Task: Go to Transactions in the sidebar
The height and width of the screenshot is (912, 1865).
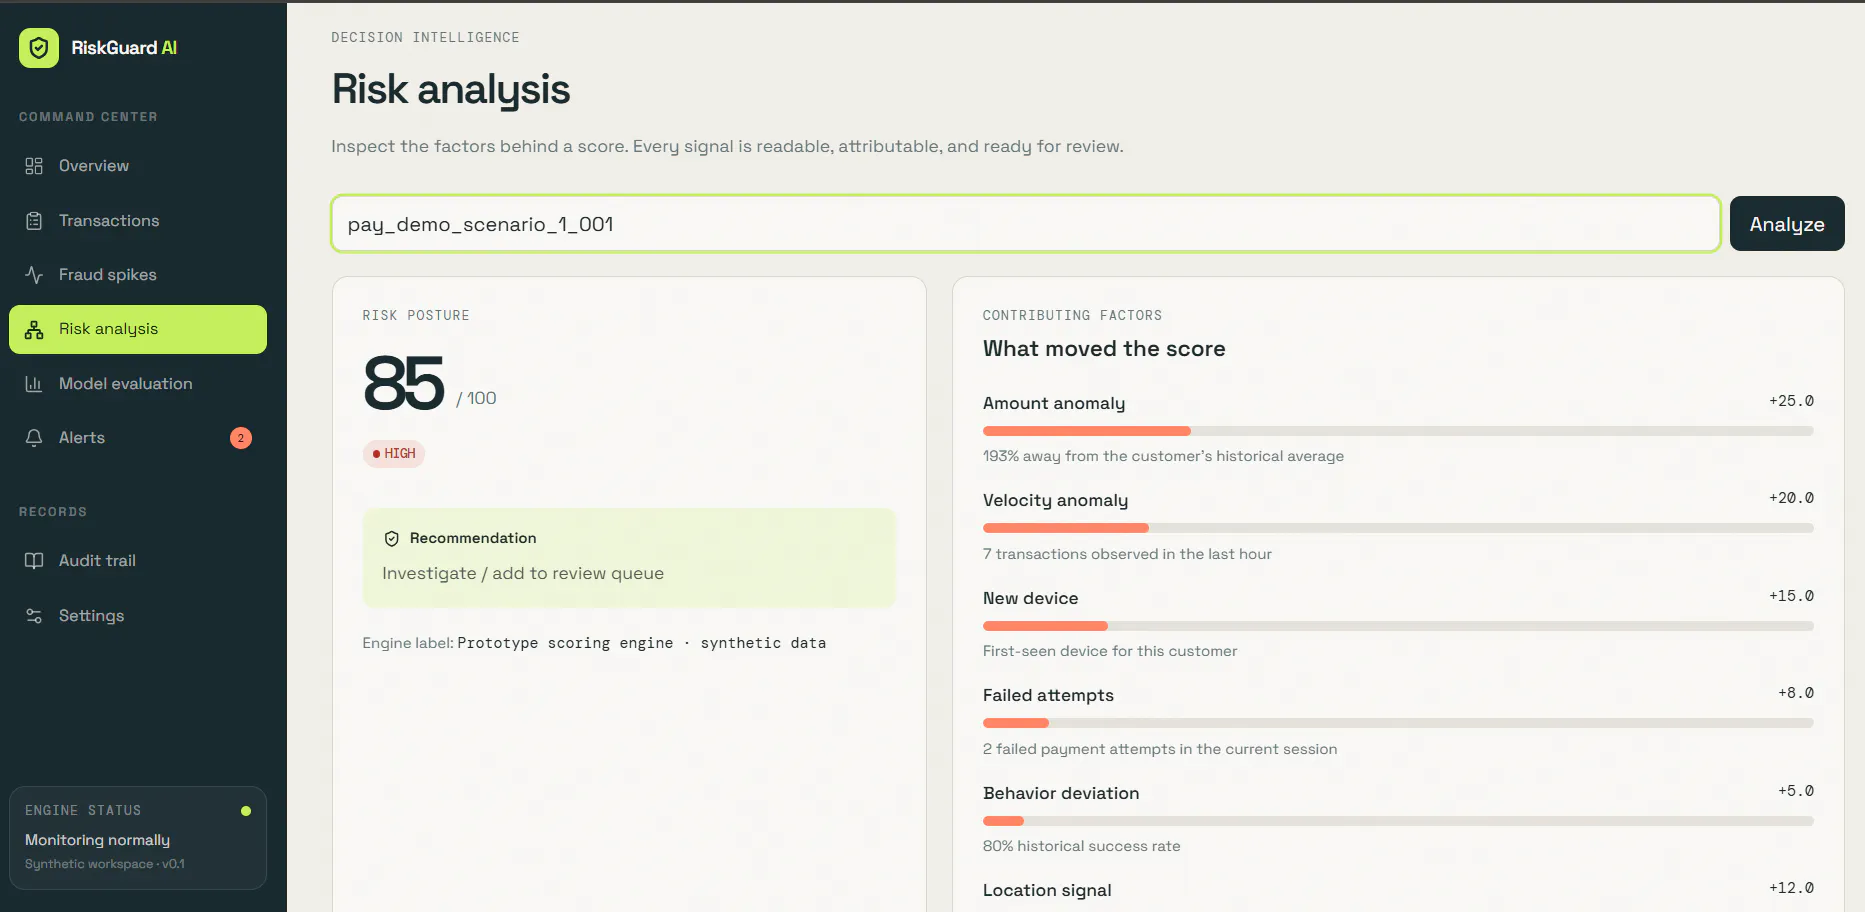Action: coord(138,221)
